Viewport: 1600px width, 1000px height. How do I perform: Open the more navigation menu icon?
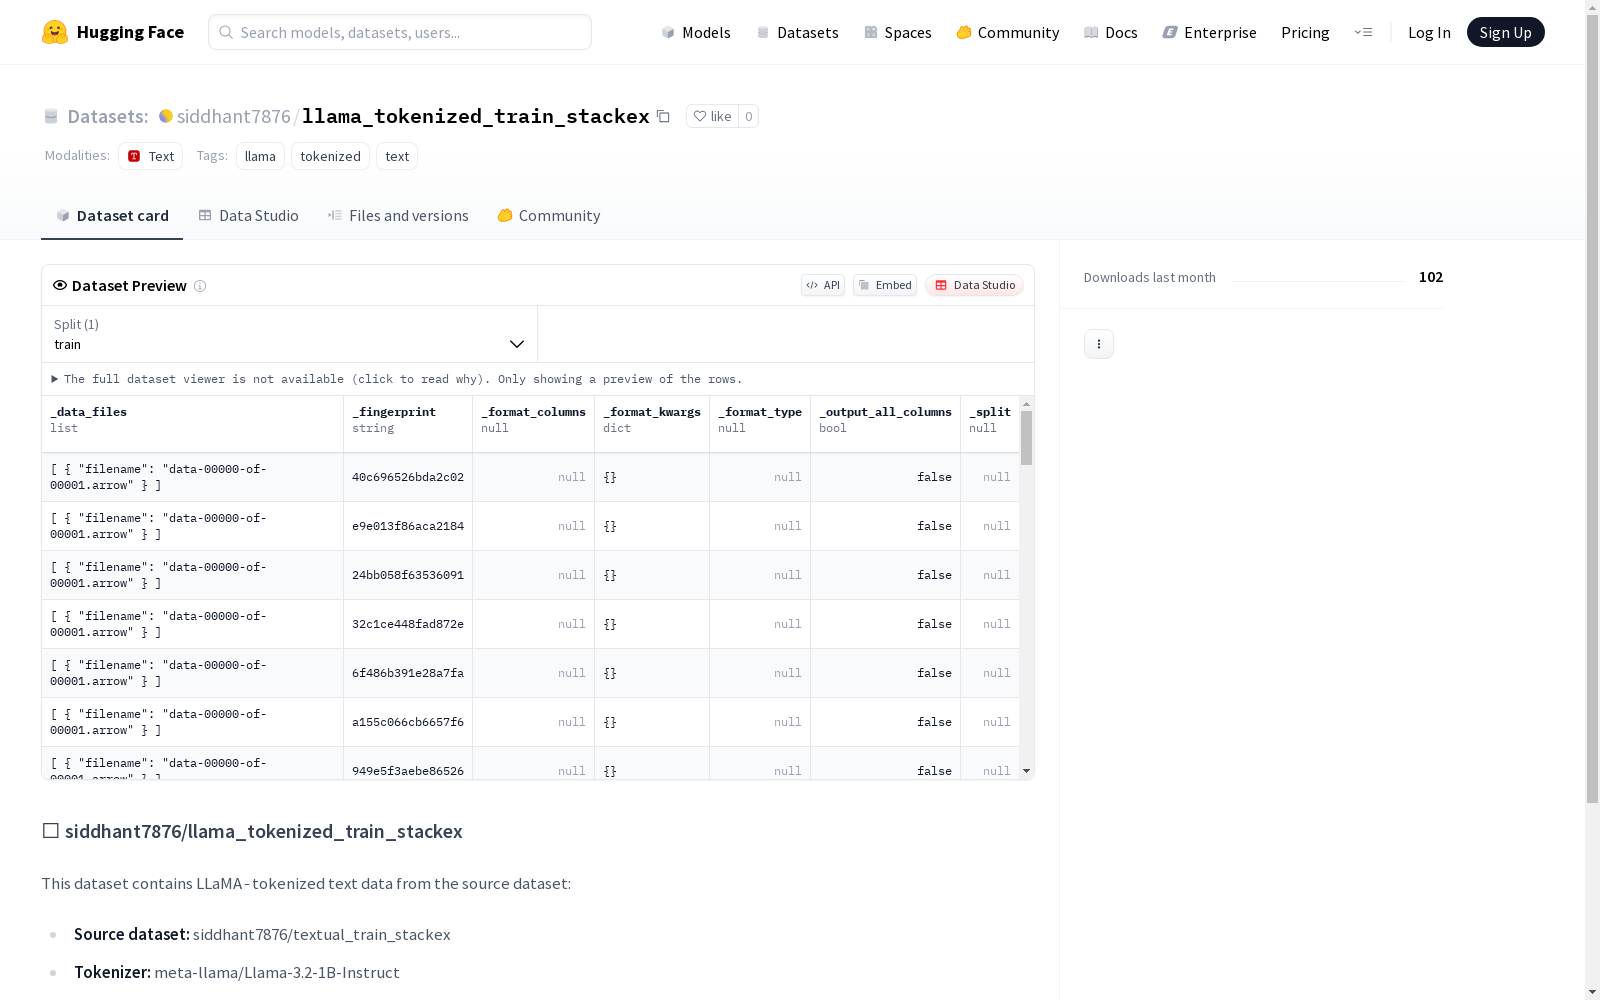click(1363, 32)
